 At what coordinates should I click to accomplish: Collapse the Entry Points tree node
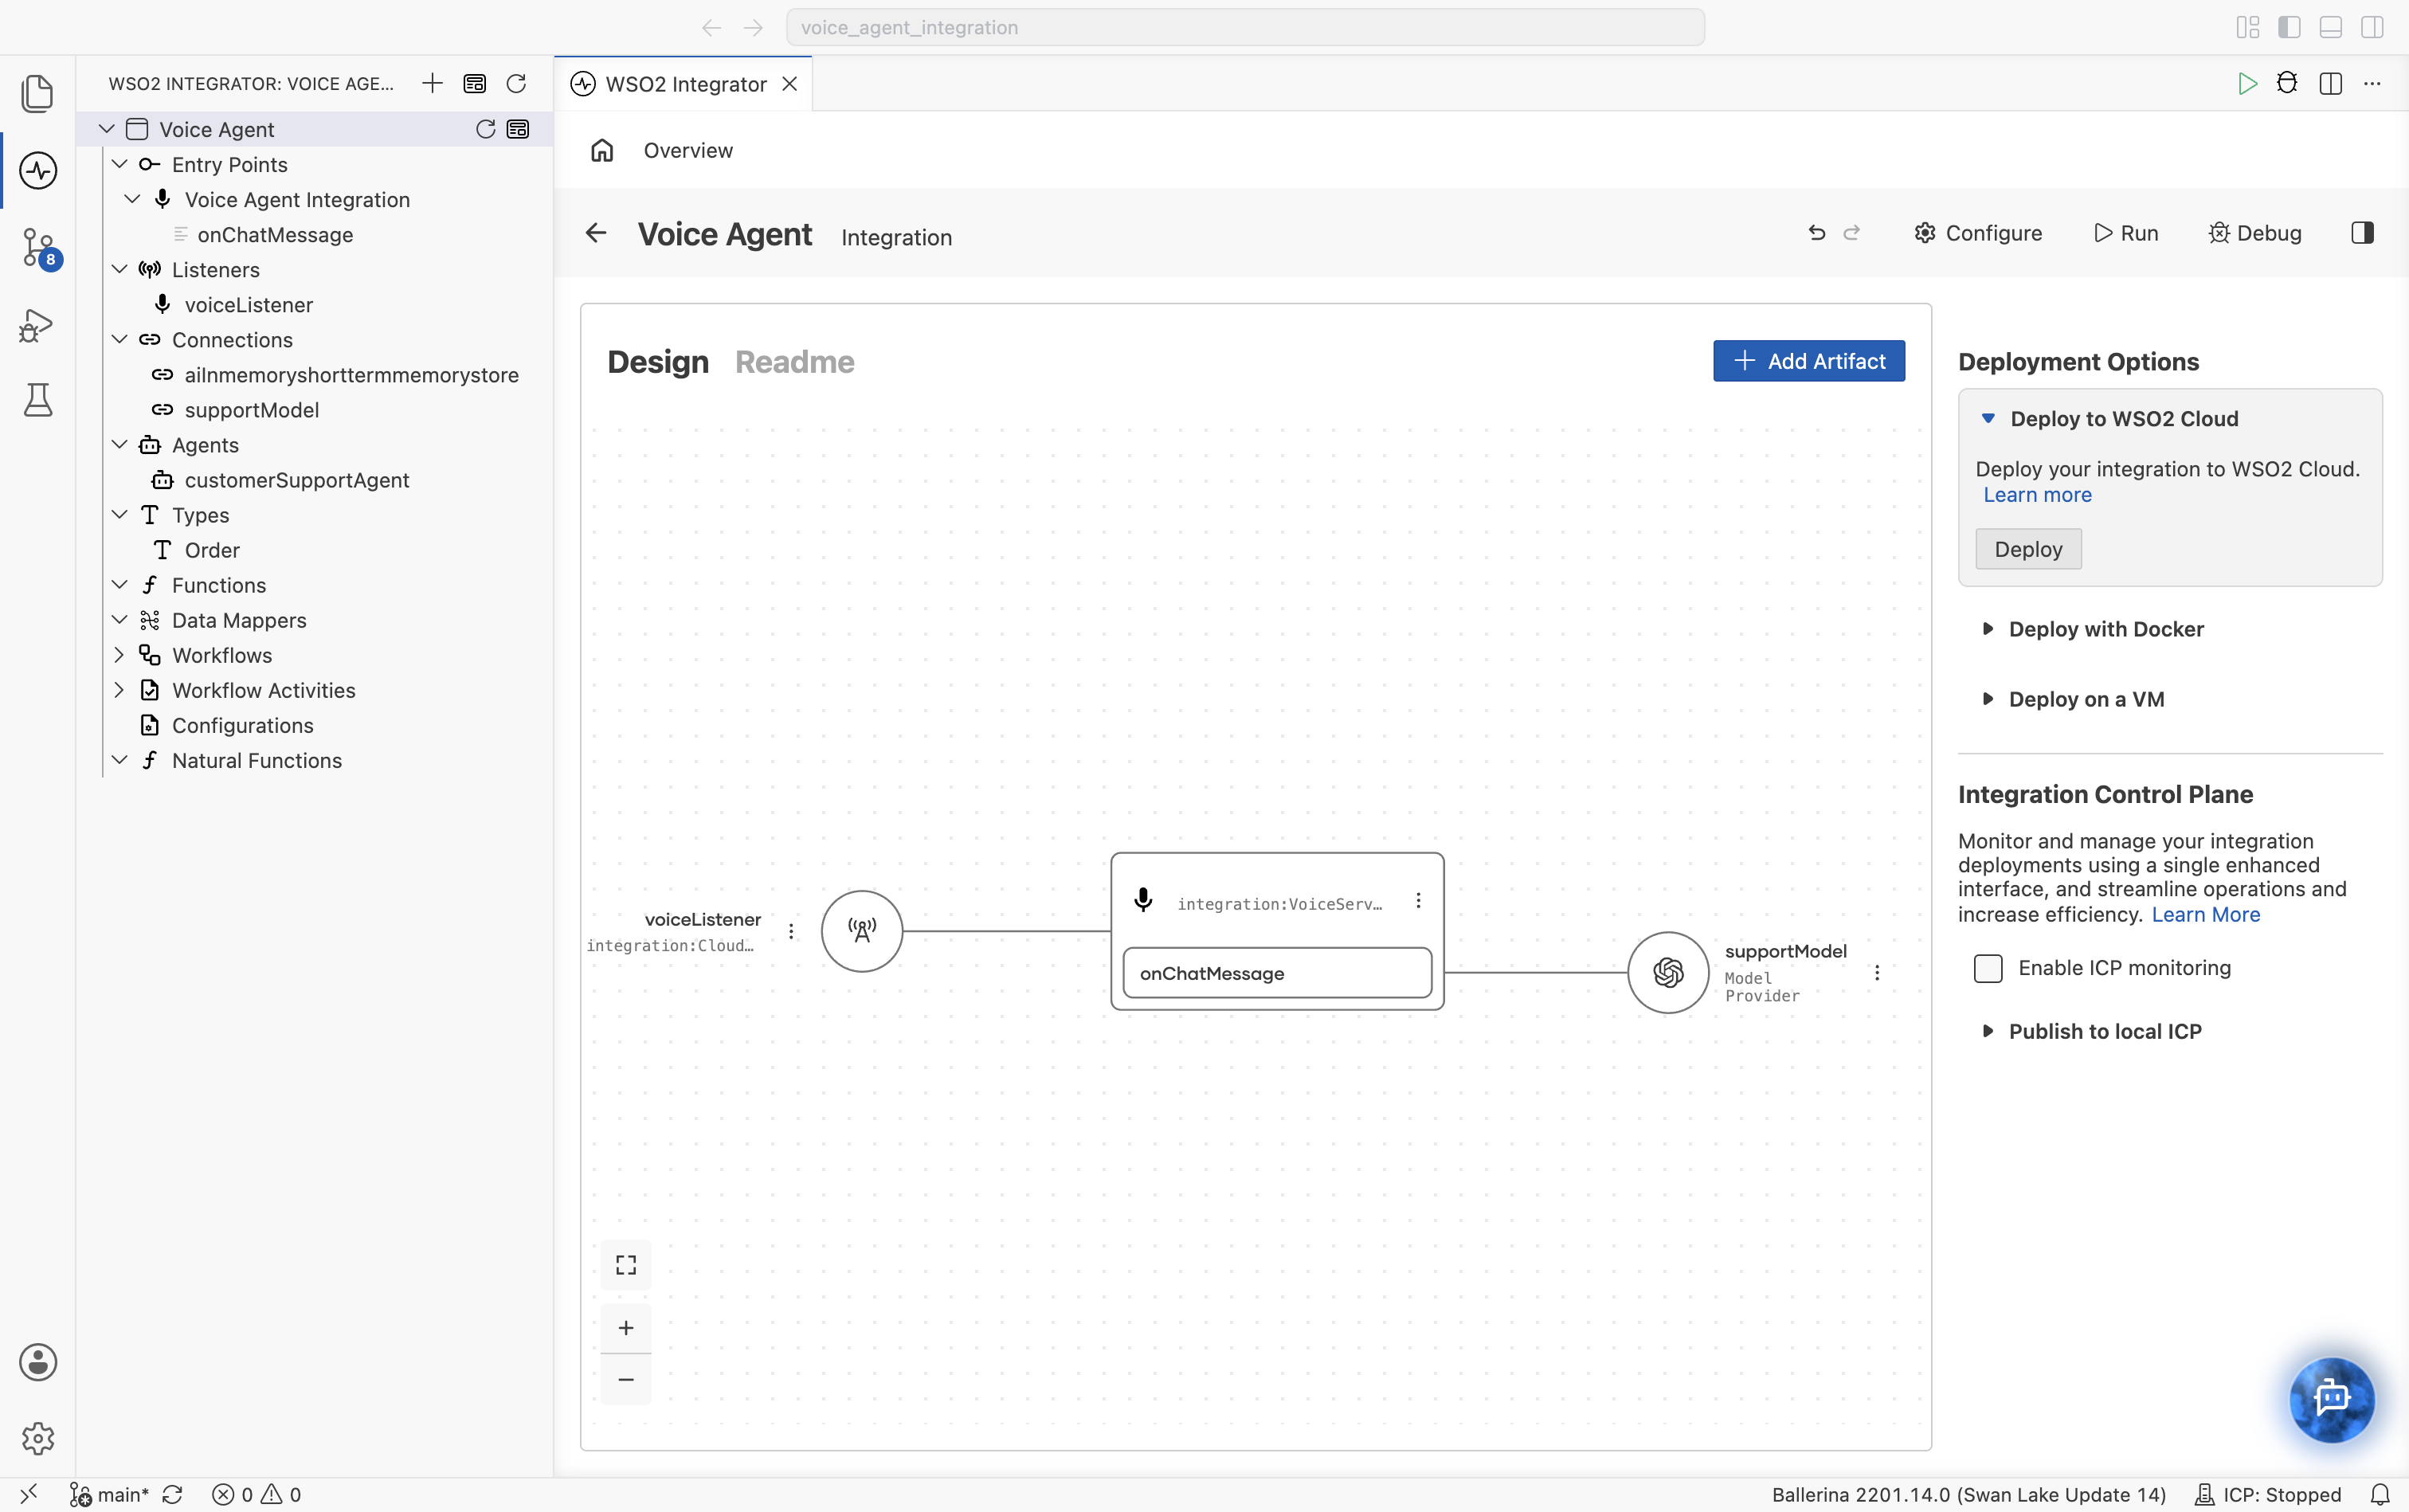119,164
